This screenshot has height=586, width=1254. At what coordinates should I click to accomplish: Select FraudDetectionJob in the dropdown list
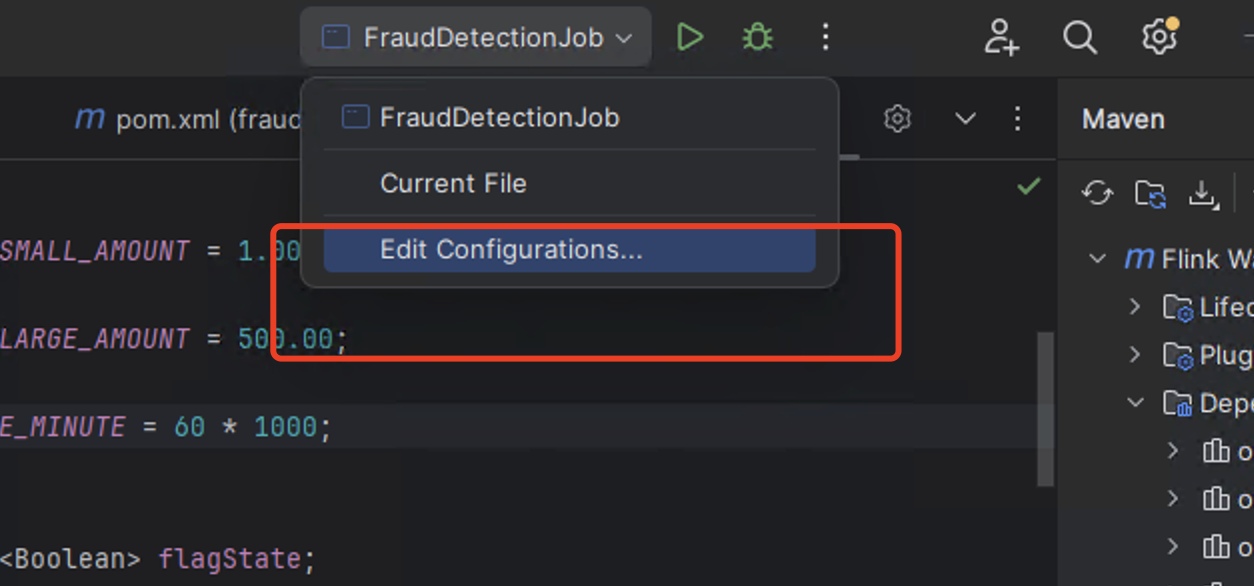499,118
